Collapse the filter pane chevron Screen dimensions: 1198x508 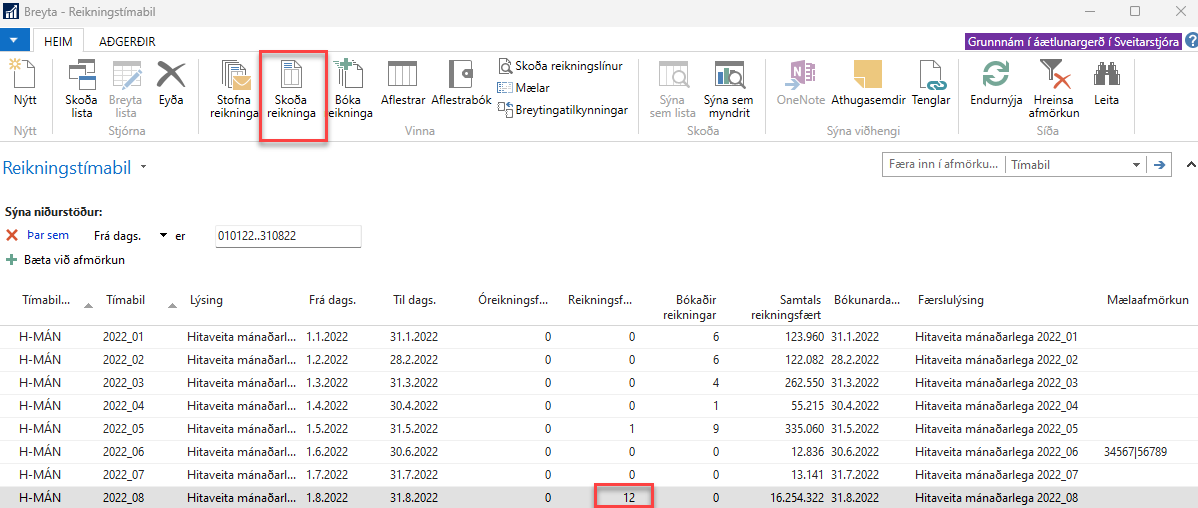click(1190, 164)
